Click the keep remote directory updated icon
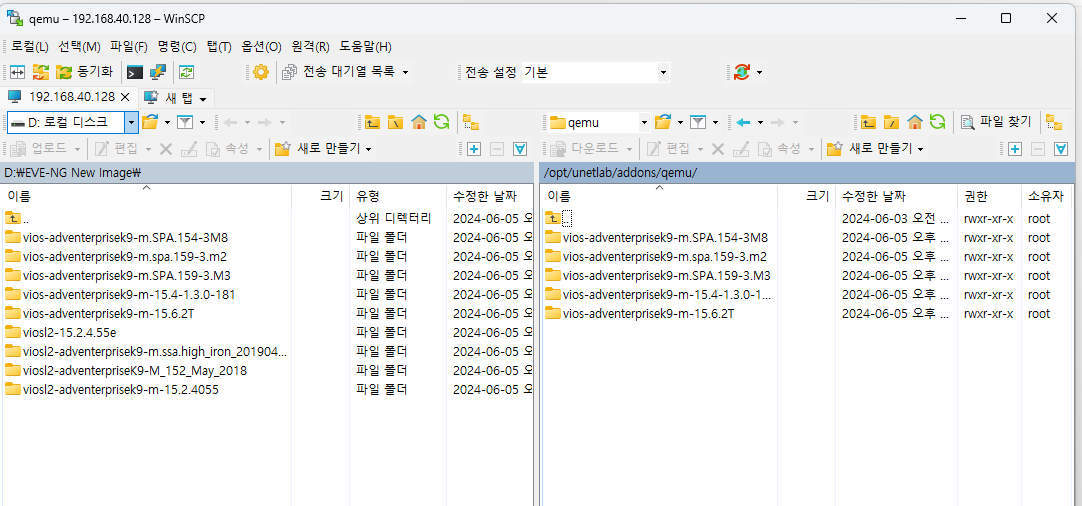Image resolution: width=1082 pixels, height=506 pixels. 186,72
